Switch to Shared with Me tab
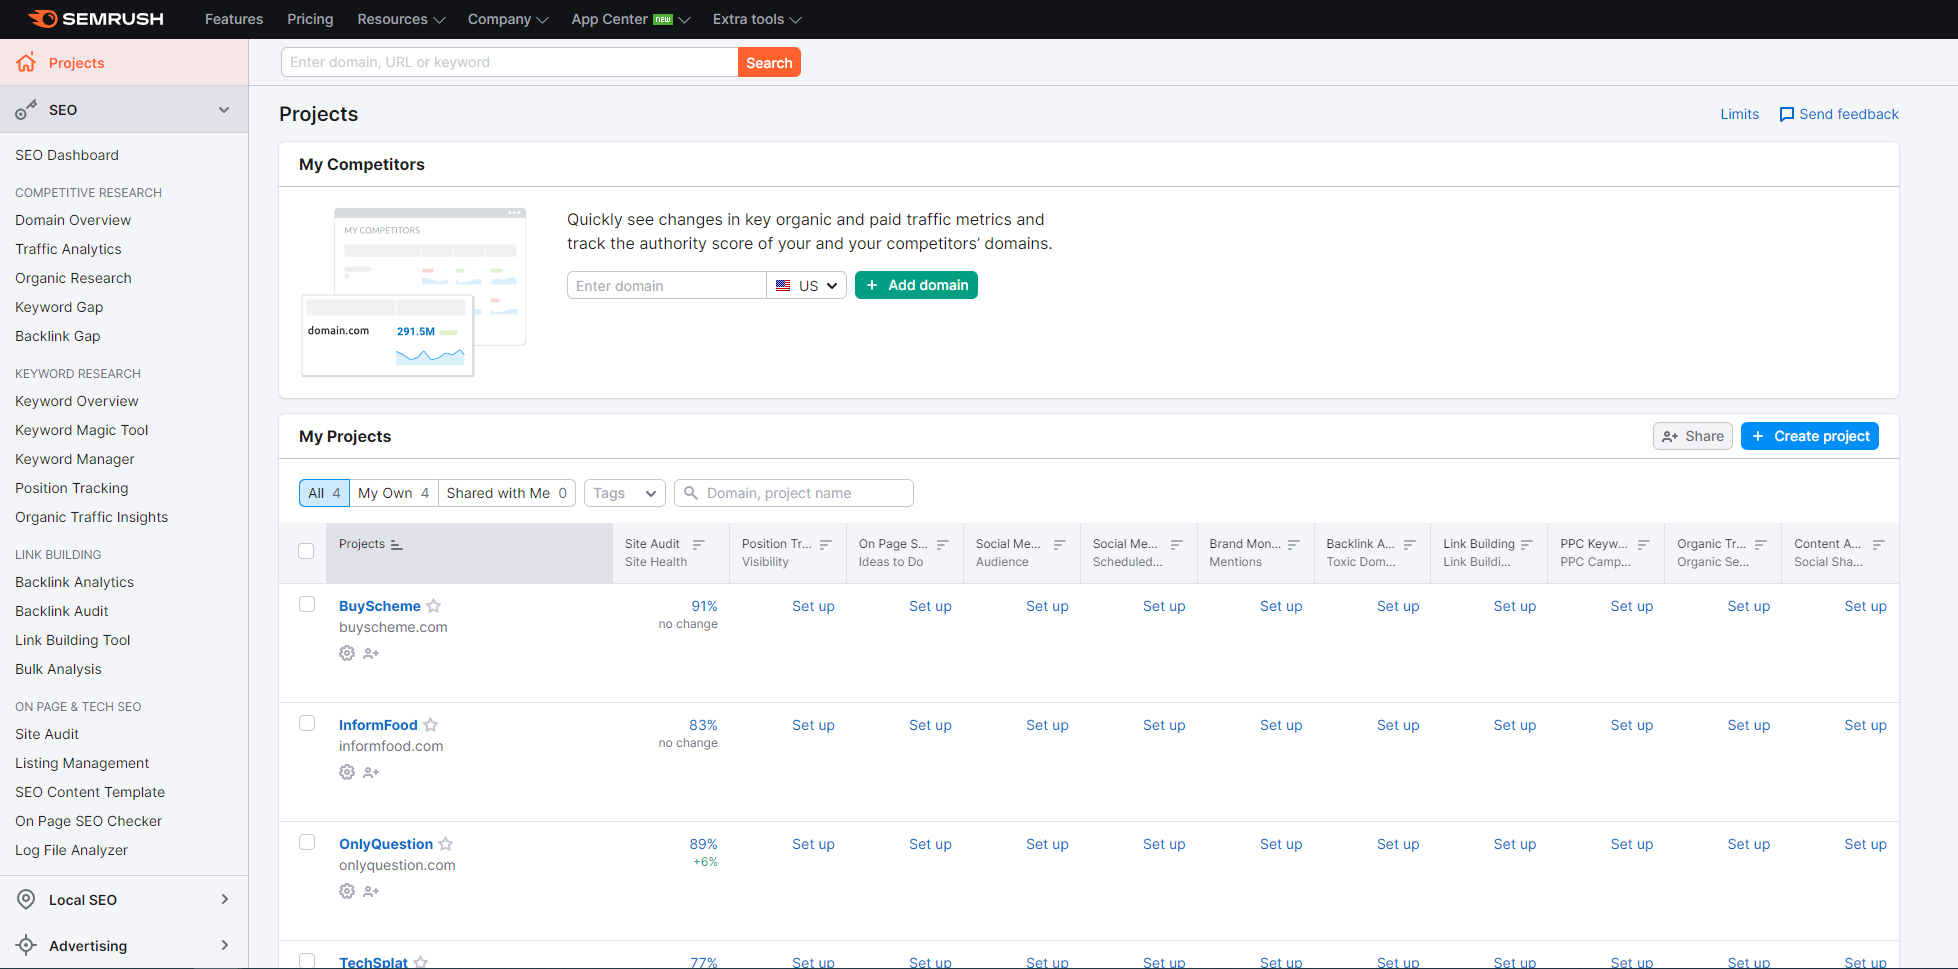The width and height of the screenshot is (1958, 969). [506, 493]
